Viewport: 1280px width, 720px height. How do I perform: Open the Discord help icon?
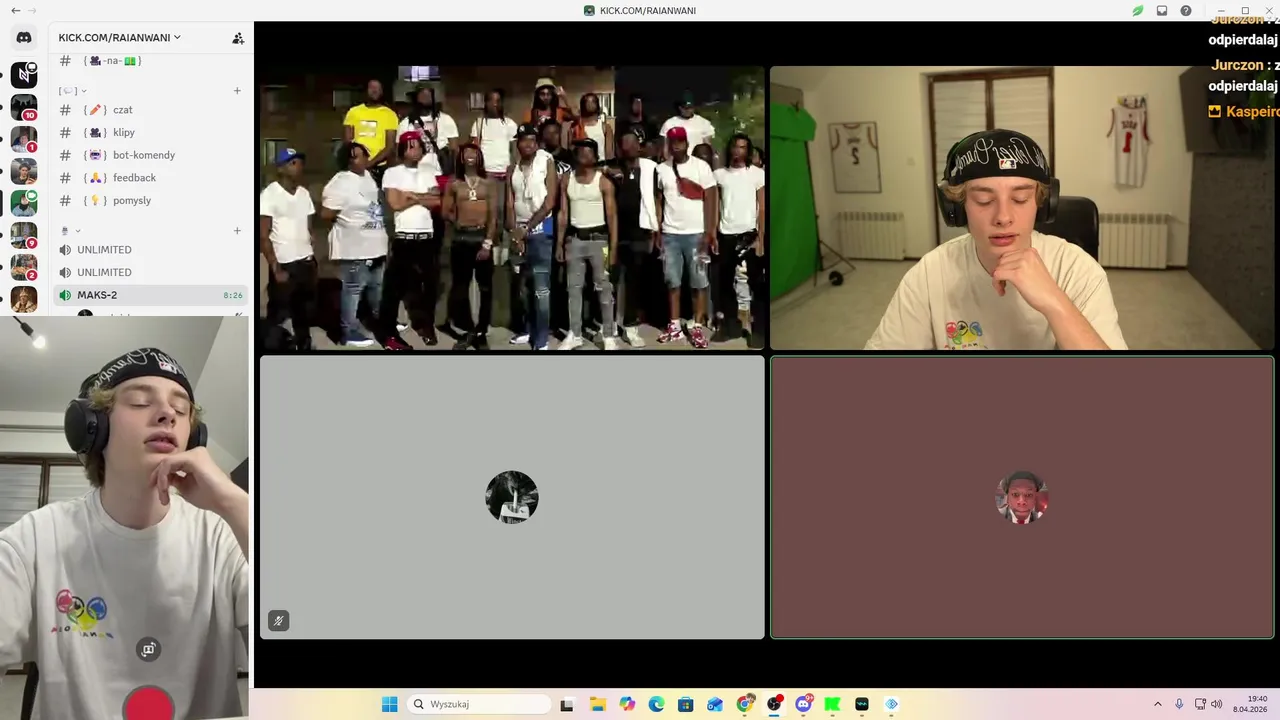(1186, 10)
